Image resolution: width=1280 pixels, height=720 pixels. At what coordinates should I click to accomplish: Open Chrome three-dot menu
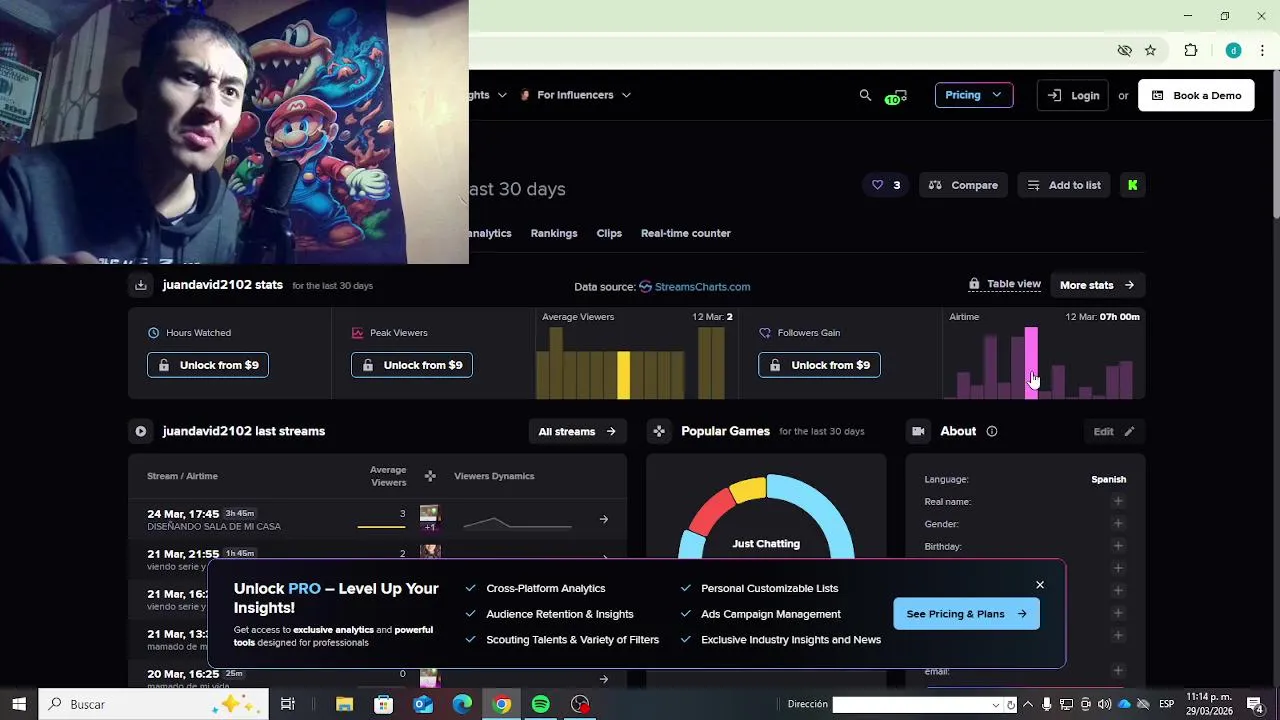[x=1262, y=50]
